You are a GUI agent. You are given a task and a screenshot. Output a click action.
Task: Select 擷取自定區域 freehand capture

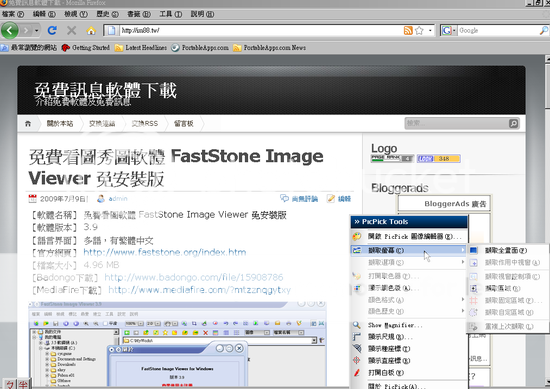pos(508,312)
